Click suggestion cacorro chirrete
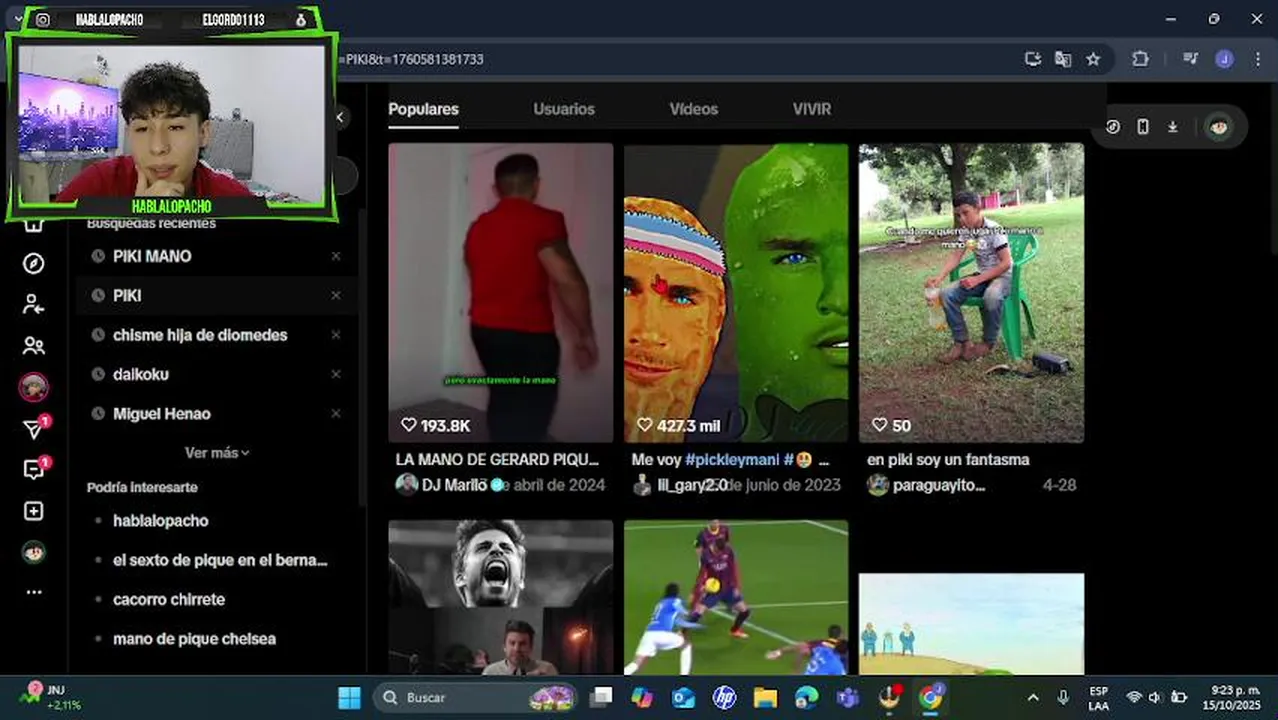Viewport: 1278px width, 720px height. click(x=169, y=599)
